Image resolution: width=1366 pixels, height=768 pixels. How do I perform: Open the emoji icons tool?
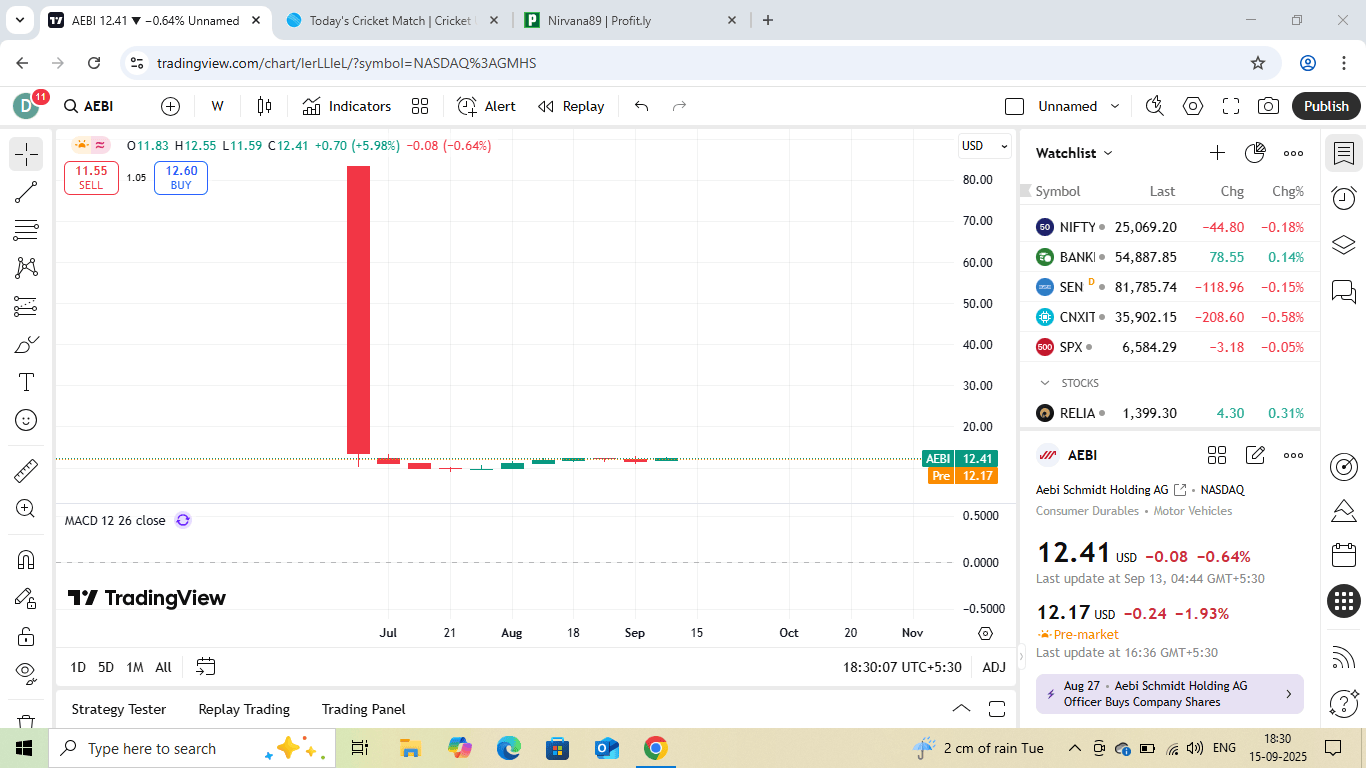click(26, 420)
